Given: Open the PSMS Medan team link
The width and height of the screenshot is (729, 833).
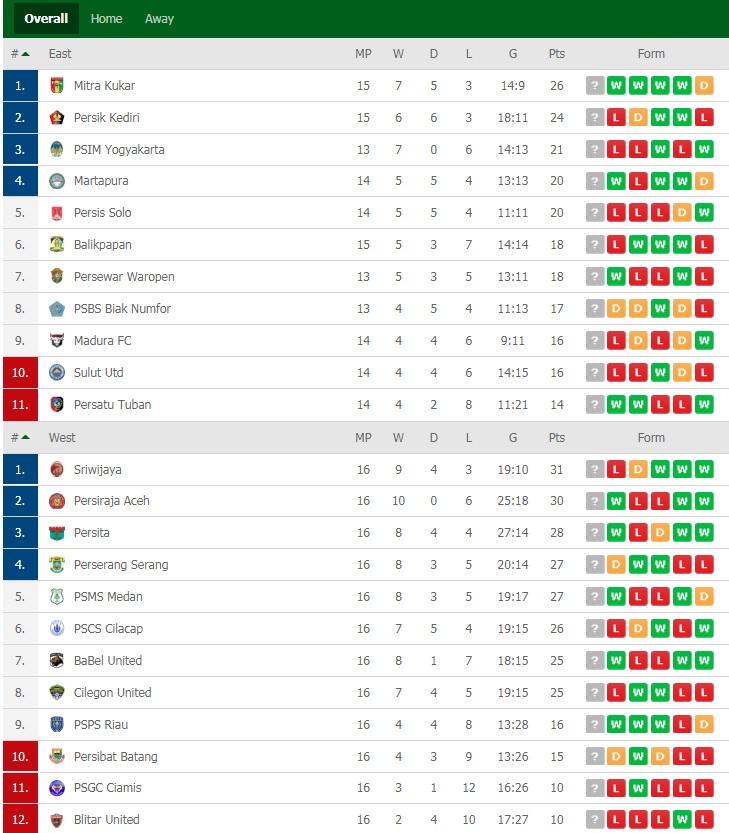Looking at the screenshot, I should click(x=108, y=597).
